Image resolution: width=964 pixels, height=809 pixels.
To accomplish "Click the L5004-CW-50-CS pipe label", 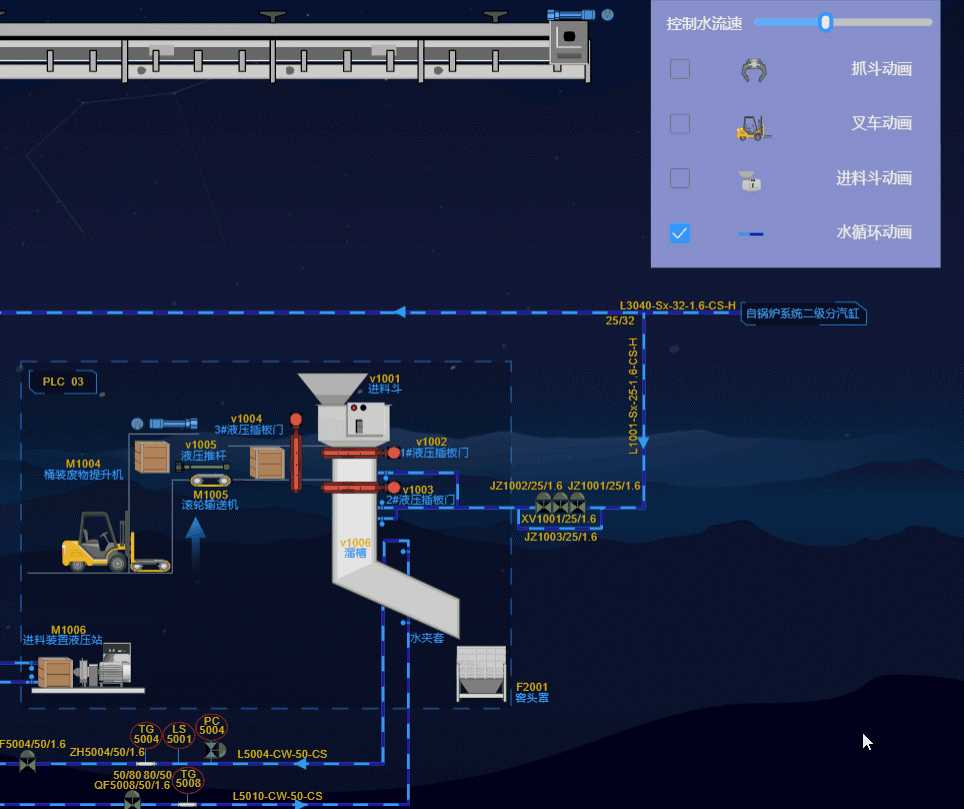I will (x=282, y=754).
